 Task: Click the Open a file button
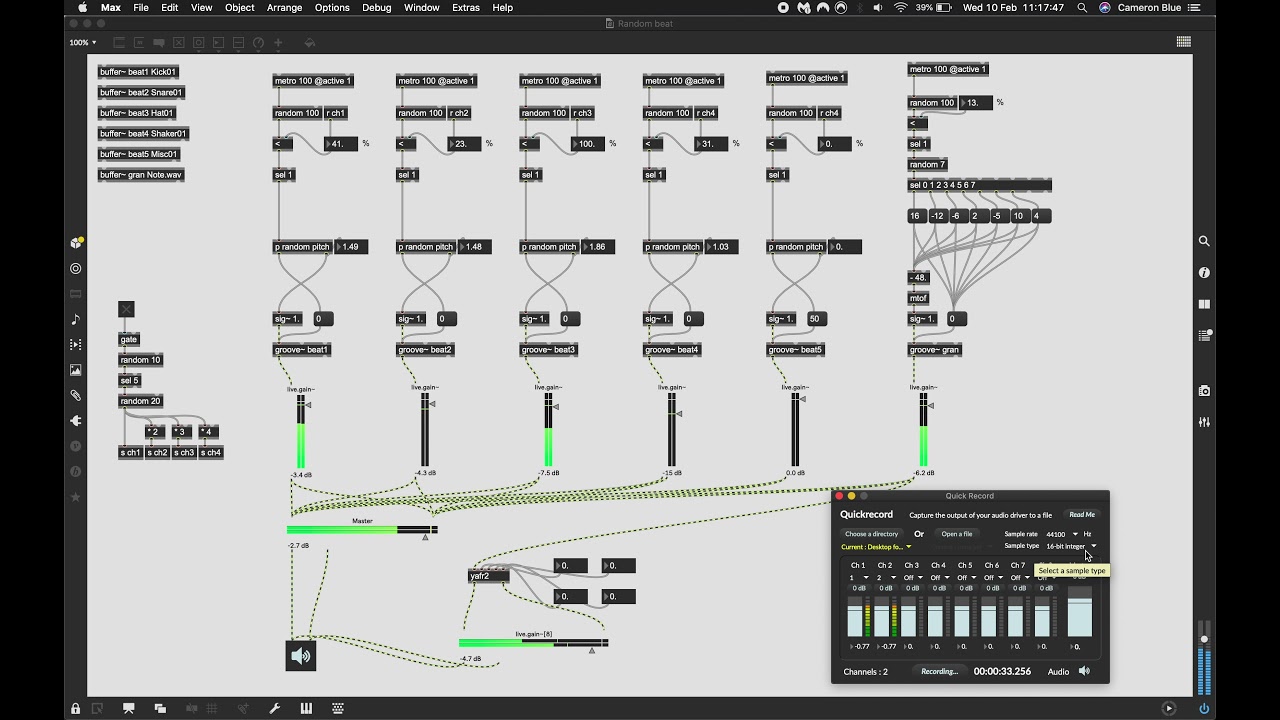click(957, 534)
